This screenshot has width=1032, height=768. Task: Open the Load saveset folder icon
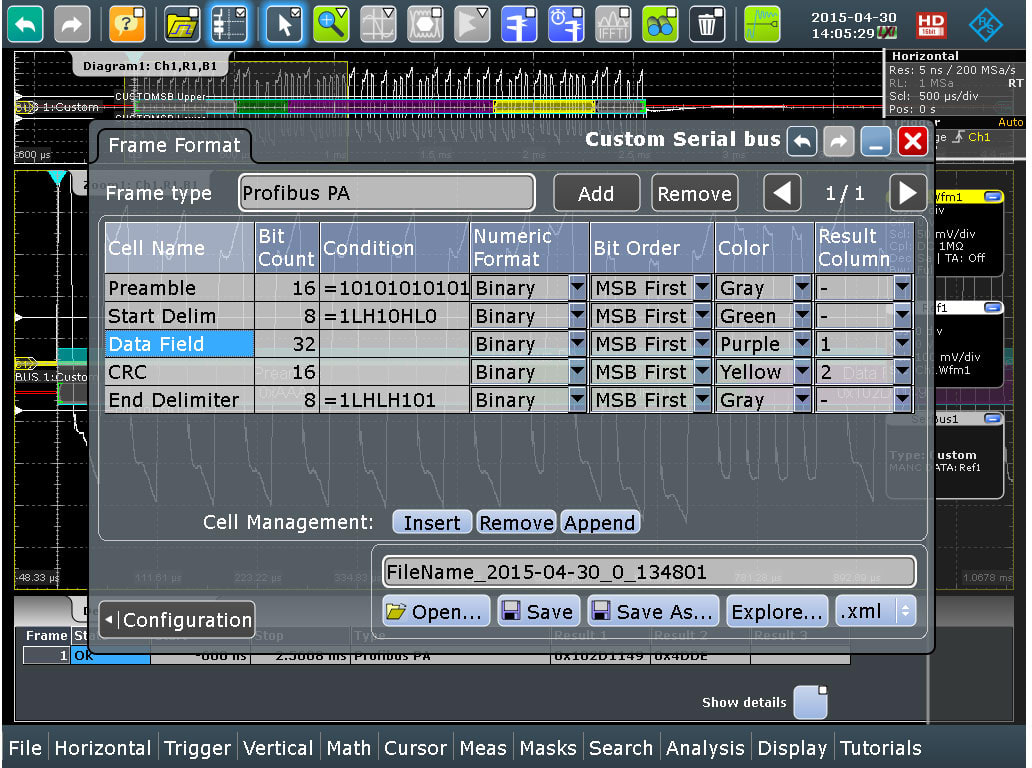182,24
